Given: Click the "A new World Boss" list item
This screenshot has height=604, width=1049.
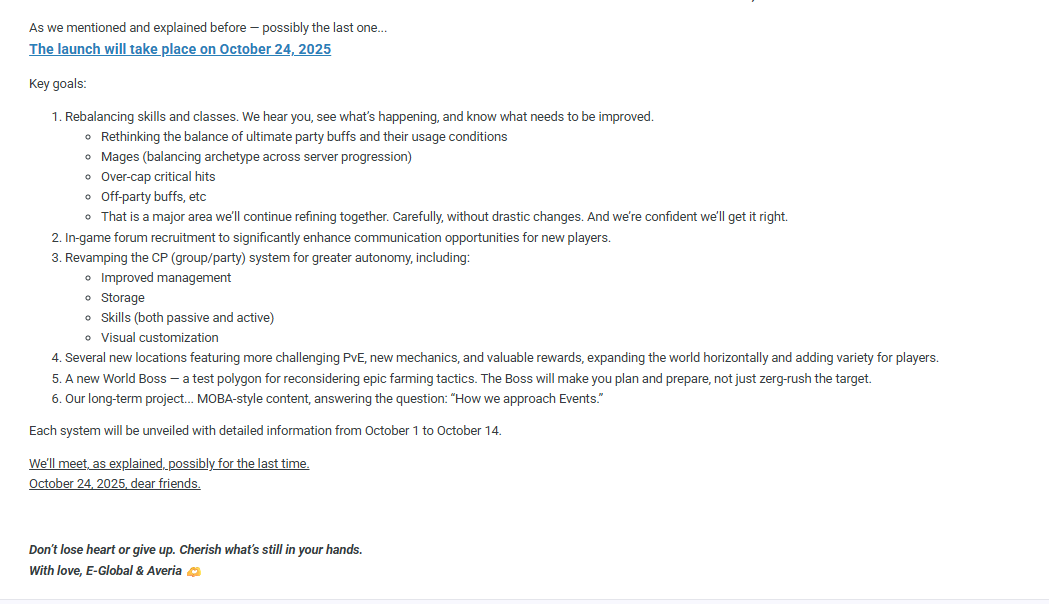Looking at the screenshot, I should pos(468,379).
